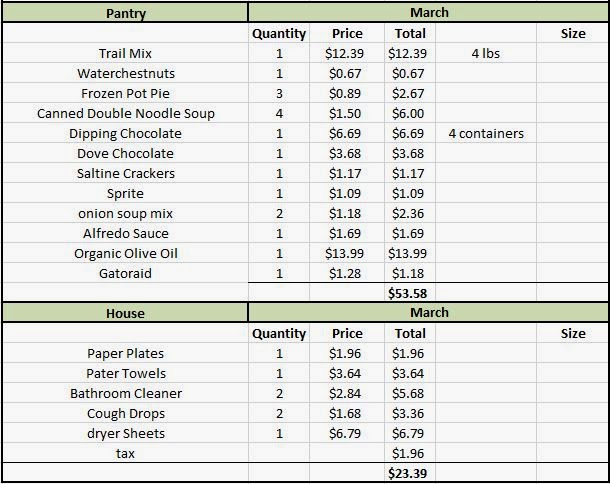Viewport: 610px width, 484px height.
Task: Select the House total $23.39 cell
Action: pyautogui.click(x=407, y=473)
